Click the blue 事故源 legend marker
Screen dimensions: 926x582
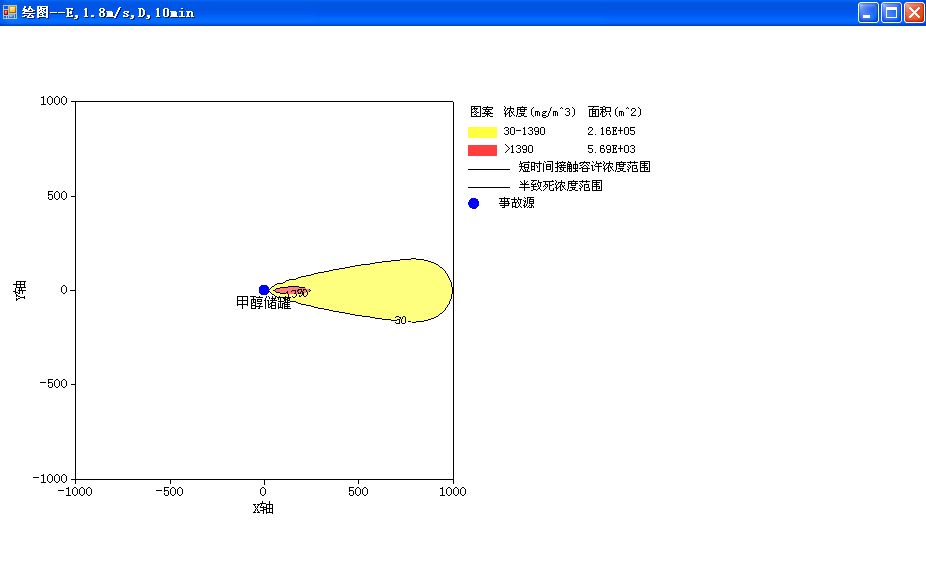[x=474, y=204]
